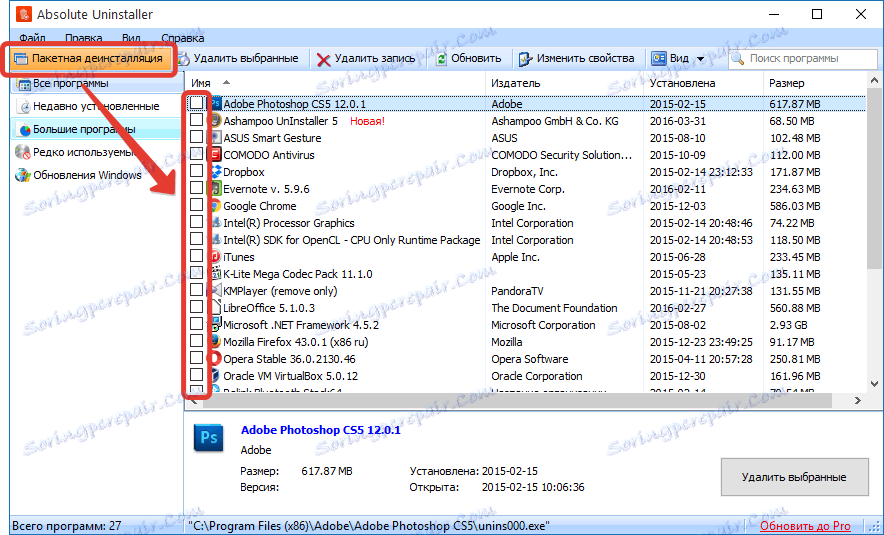
Task: Sort by the Имя column header
Action: tap(335, 83)
